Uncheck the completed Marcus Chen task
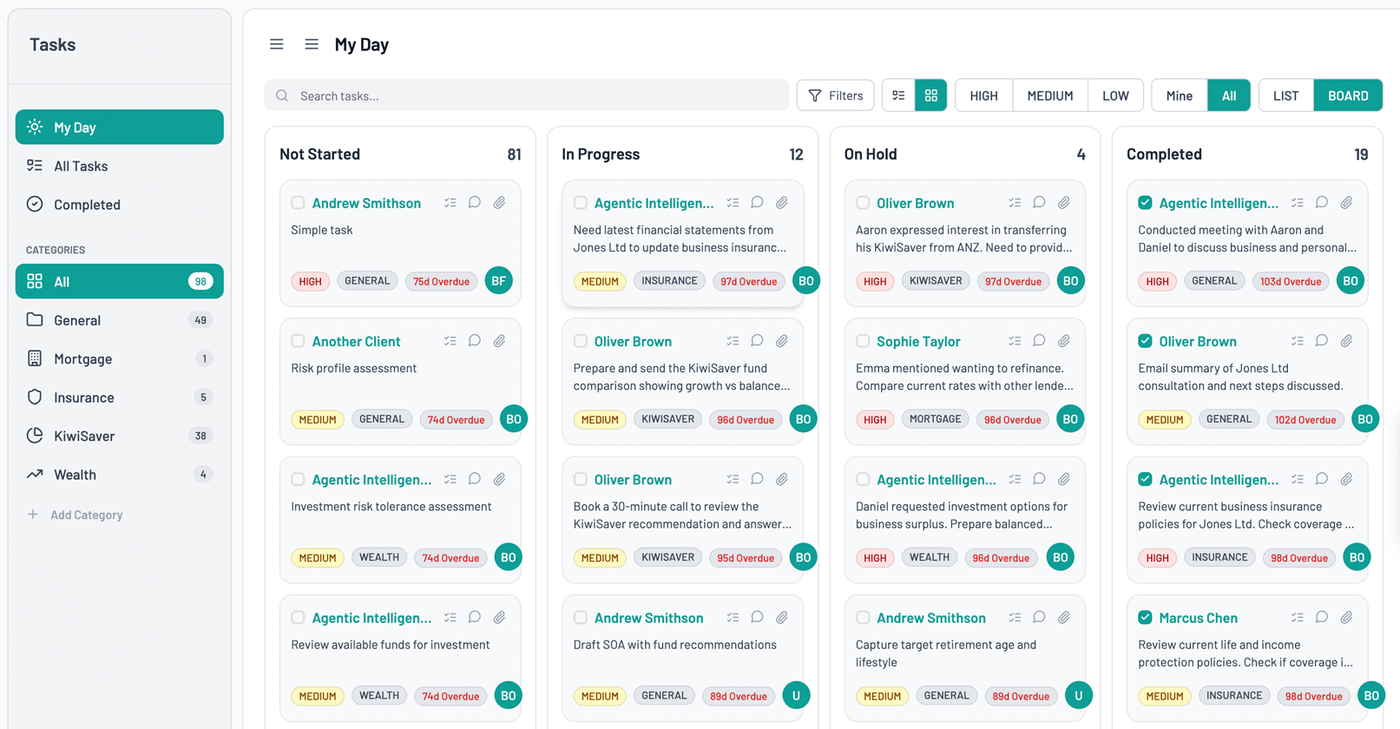Image resolution: width=1400 pixels, height=729 pixels. point(1146,617)
